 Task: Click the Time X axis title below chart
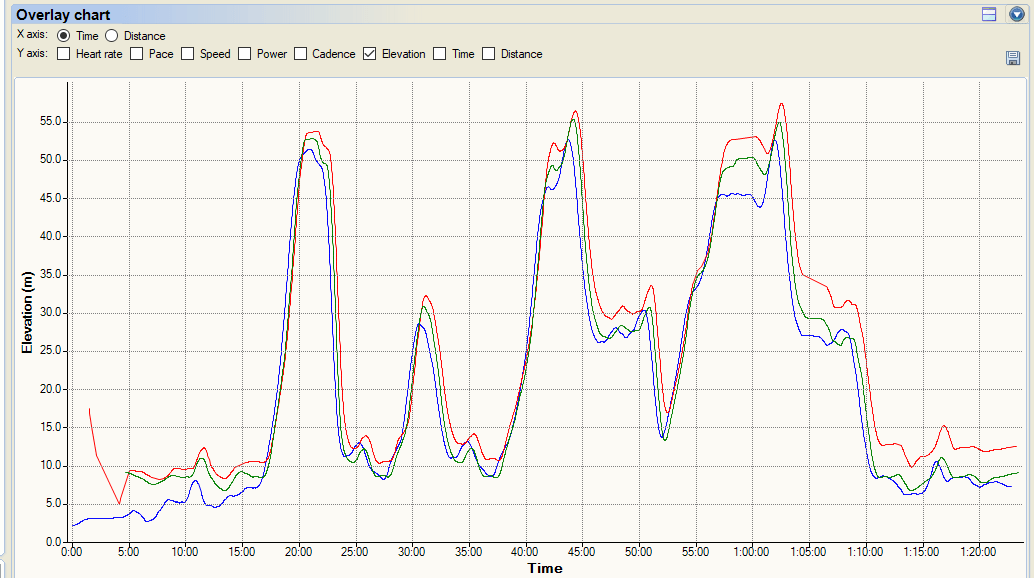coord(545,569)
